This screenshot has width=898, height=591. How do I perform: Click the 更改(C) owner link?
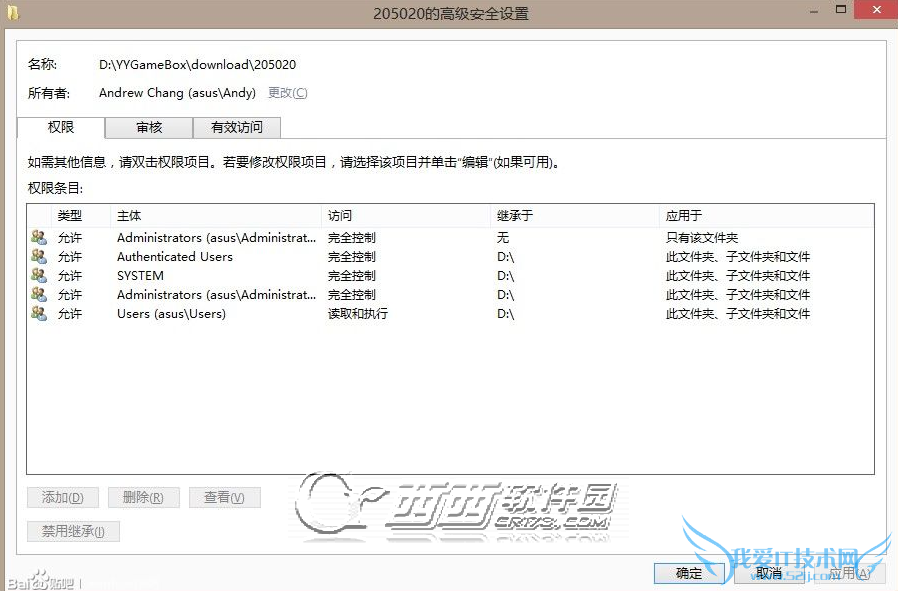tap(287, 93)
